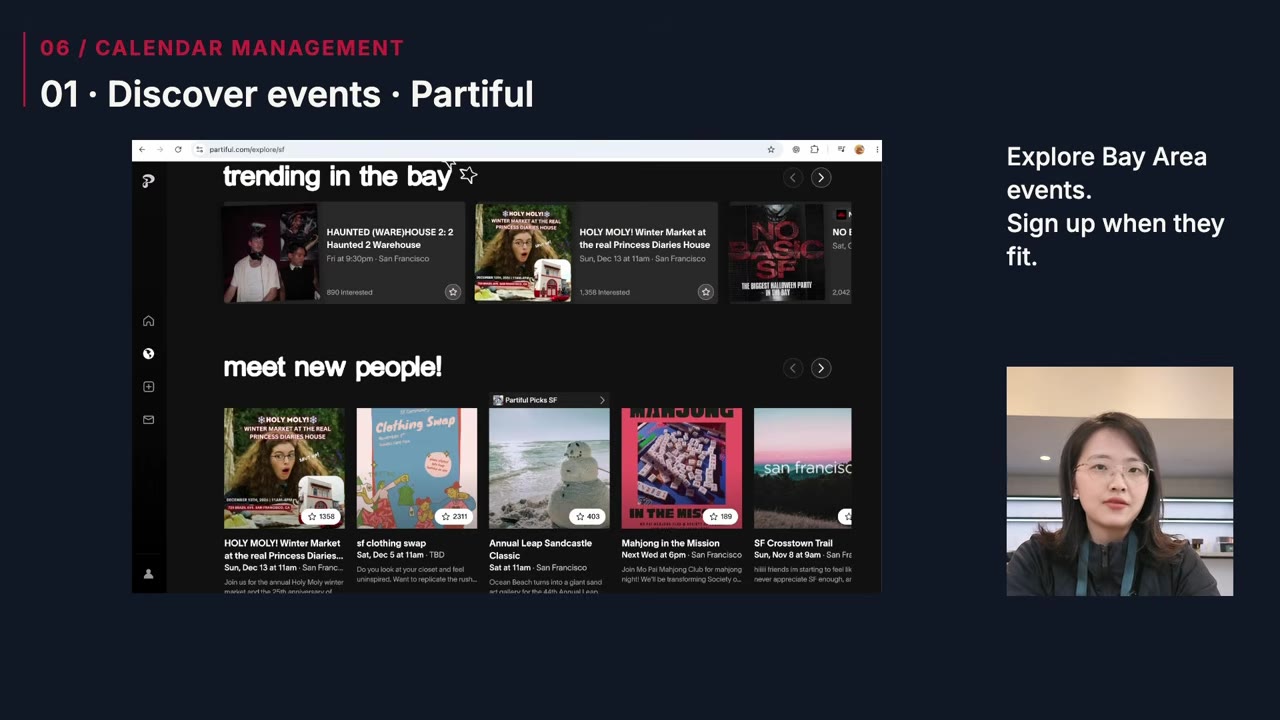Viewport: 1280px width, 720px height.
Task: Click the '890 Interested' count text
Action: [x=349, y=293]
